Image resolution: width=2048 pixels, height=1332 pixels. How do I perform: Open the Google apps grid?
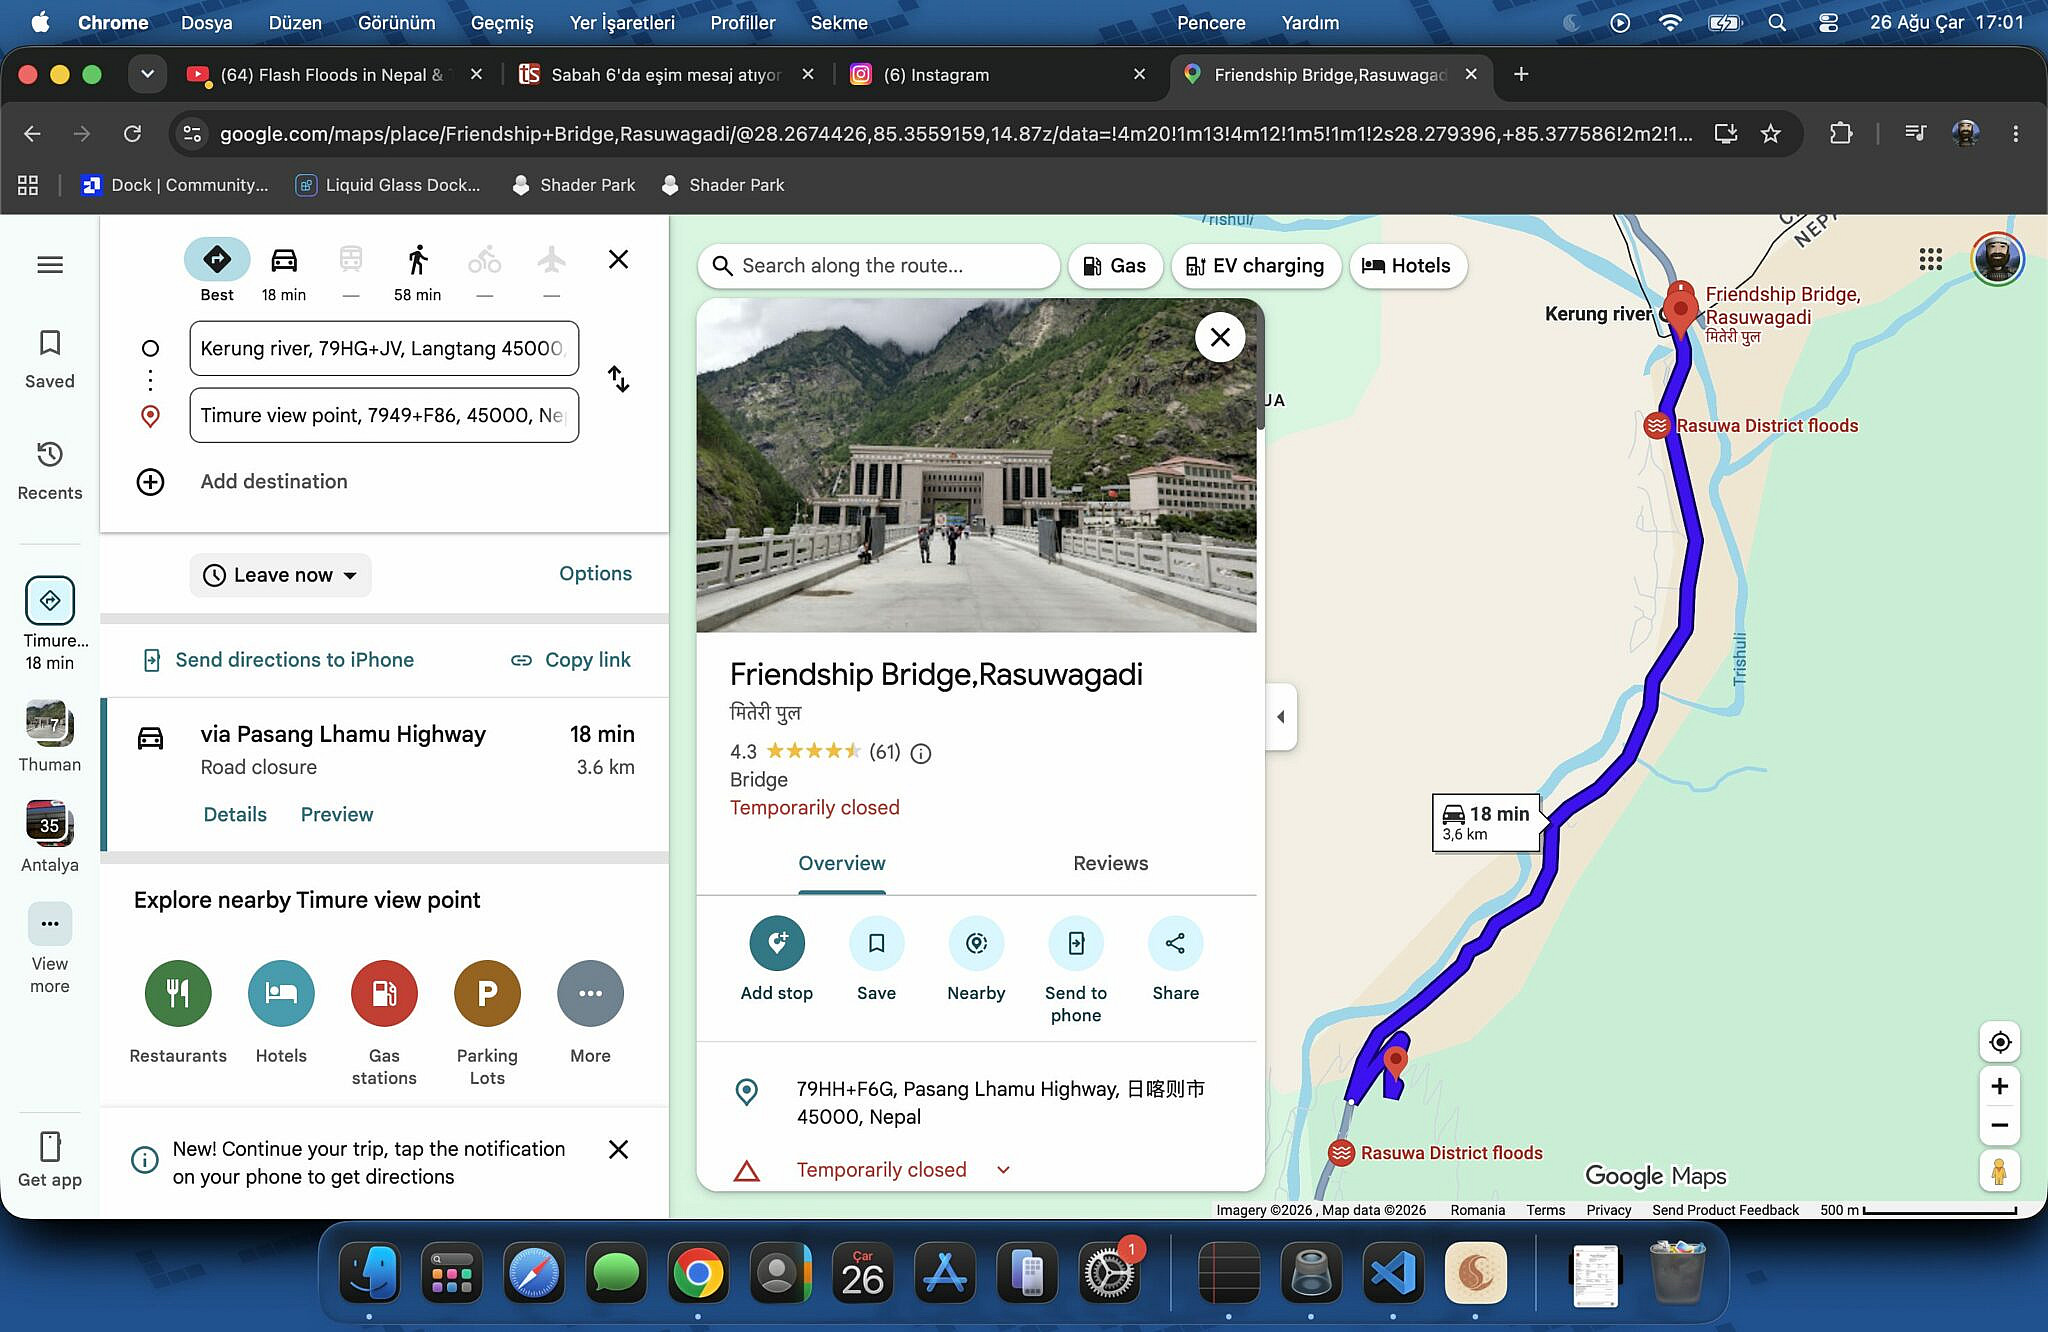(x=1931, y=260)
